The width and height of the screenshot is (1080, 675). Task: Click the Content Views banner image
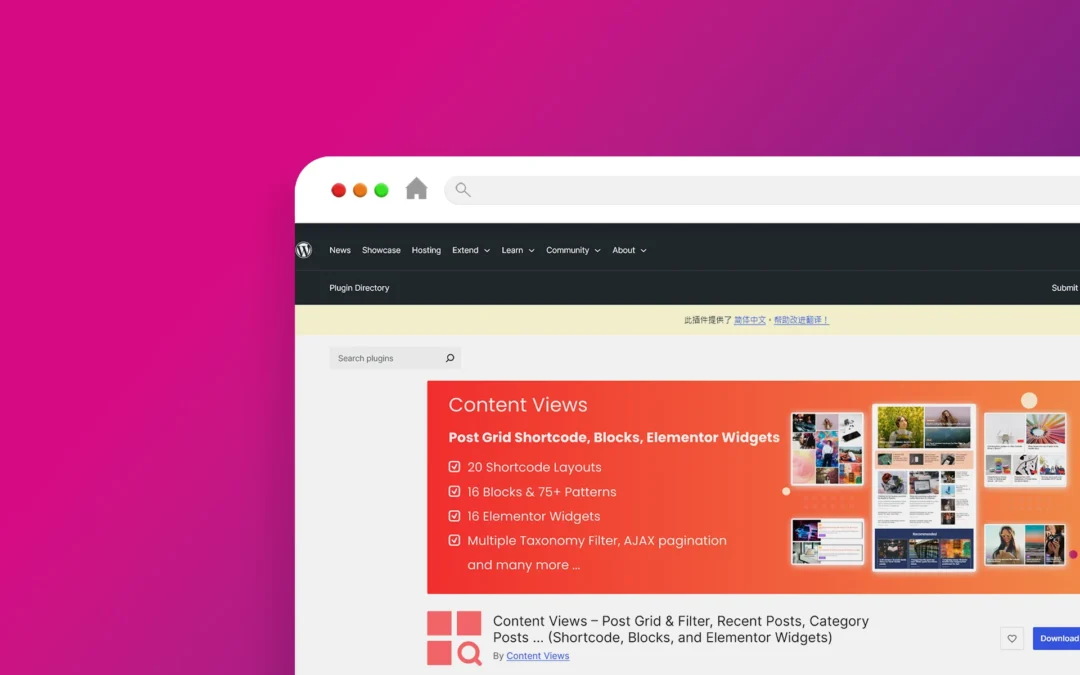click(x=754, y=487)
